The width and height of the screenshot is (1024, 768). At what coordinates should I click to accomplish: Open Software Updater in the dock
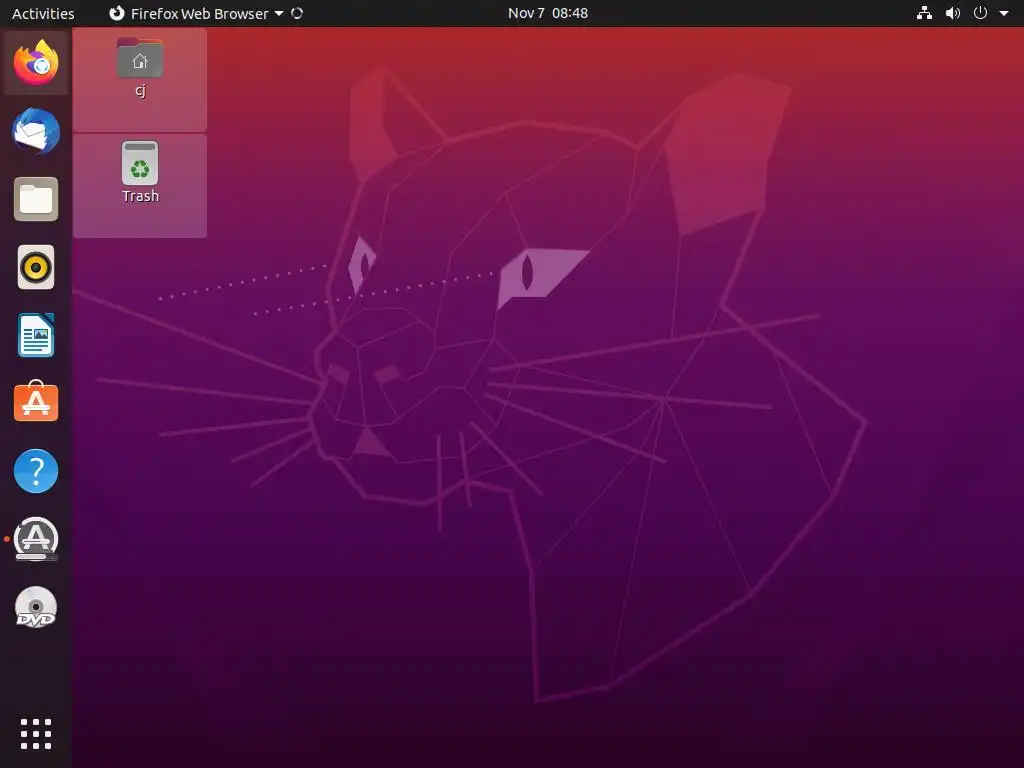click(36, 539)
